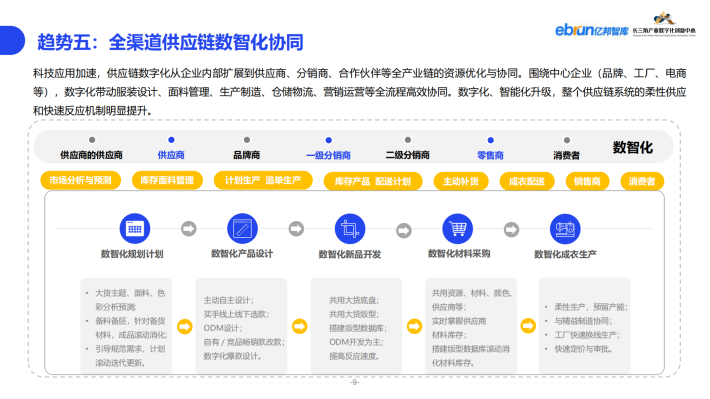Click the 数智化材料采购 shopping cart icon

pos(457,229)
